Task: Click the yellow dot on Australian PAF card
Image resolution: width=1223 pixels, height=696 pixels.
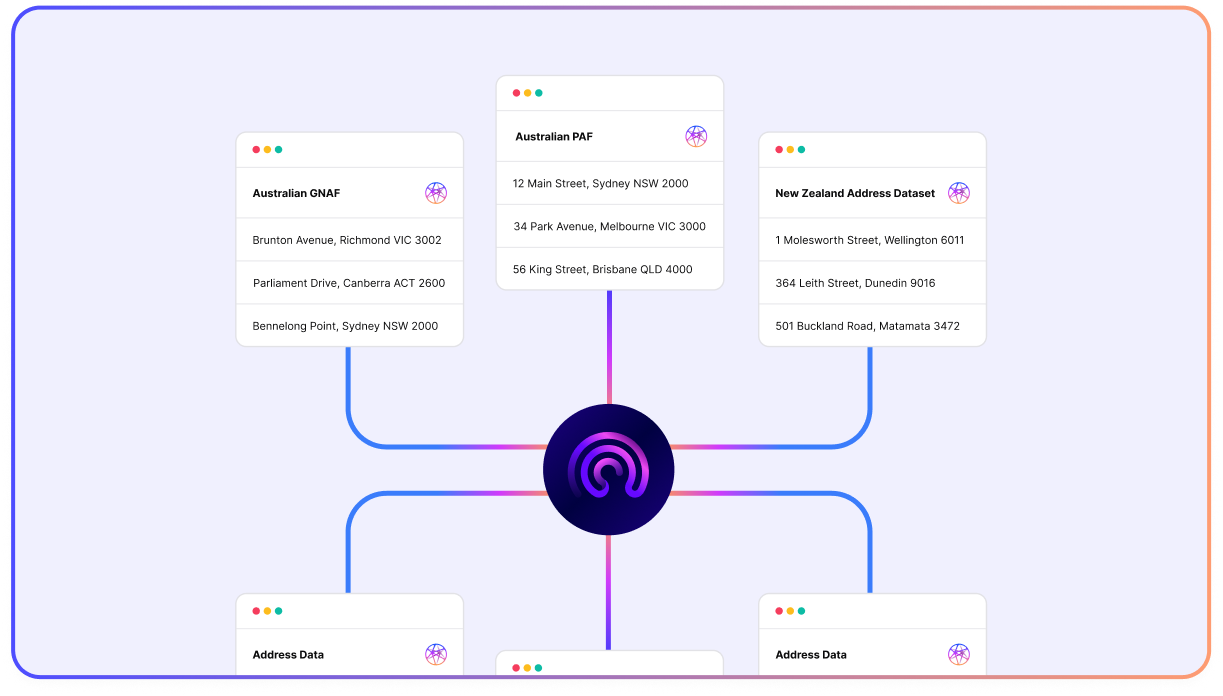Action: coord(527,93)
